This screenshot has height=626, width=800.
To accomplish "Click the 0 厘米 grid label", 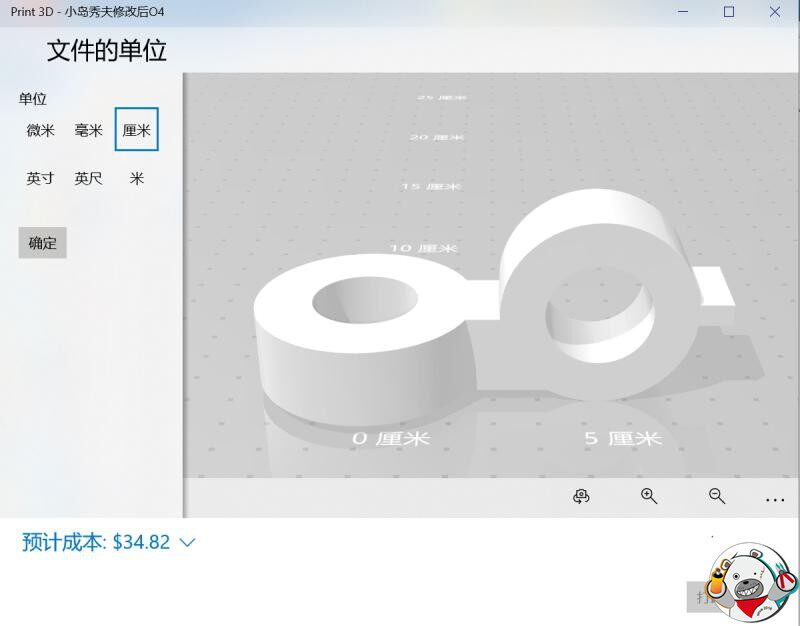I will (391, 438).
